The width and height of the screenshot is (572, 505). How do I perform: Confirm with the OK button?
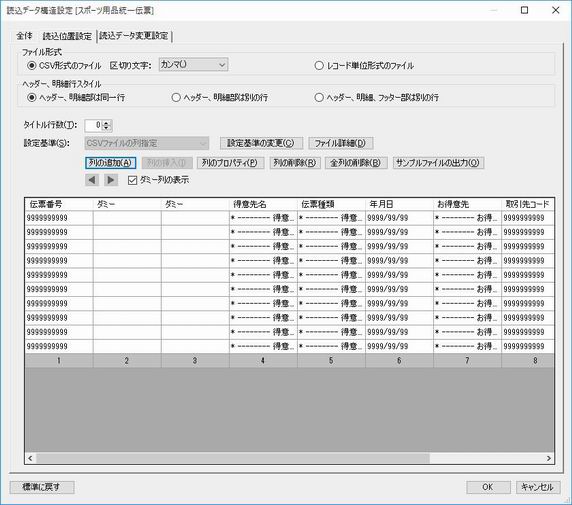(488, 487)
